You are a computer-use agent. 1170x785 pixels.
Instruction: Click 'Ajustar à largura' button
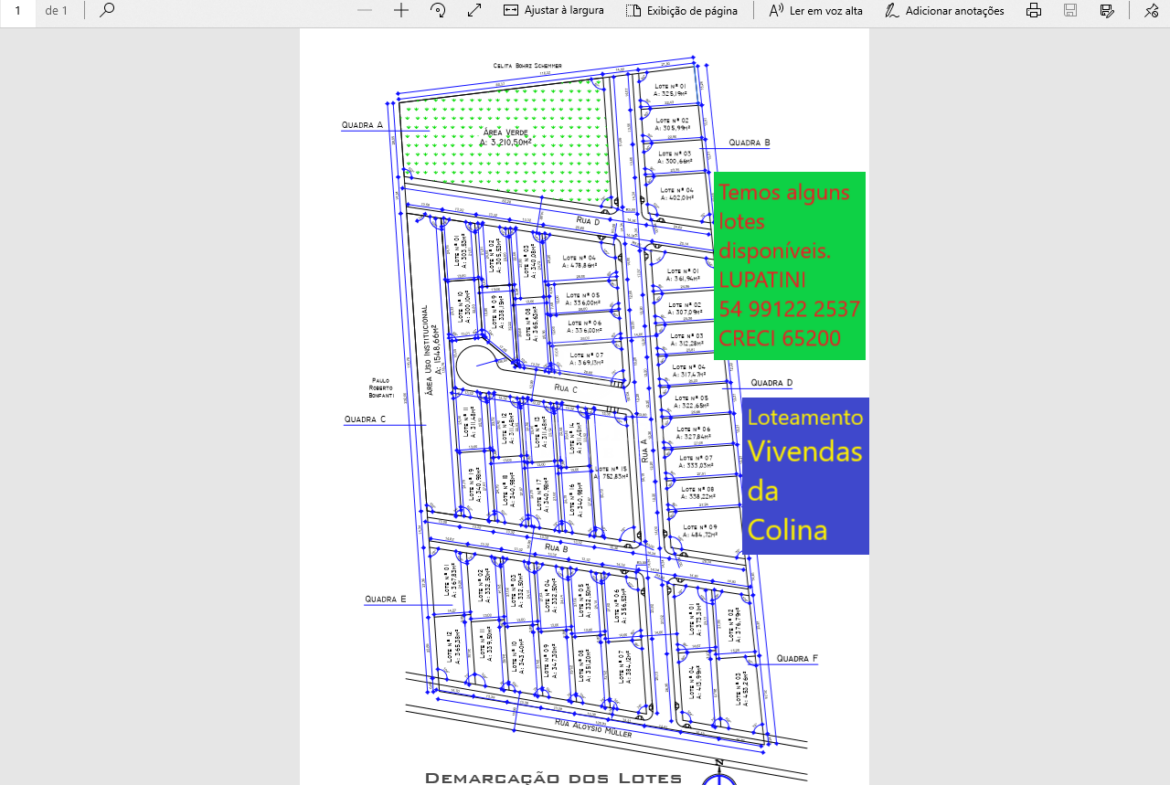pyautogui.click(x=553, y=11)
